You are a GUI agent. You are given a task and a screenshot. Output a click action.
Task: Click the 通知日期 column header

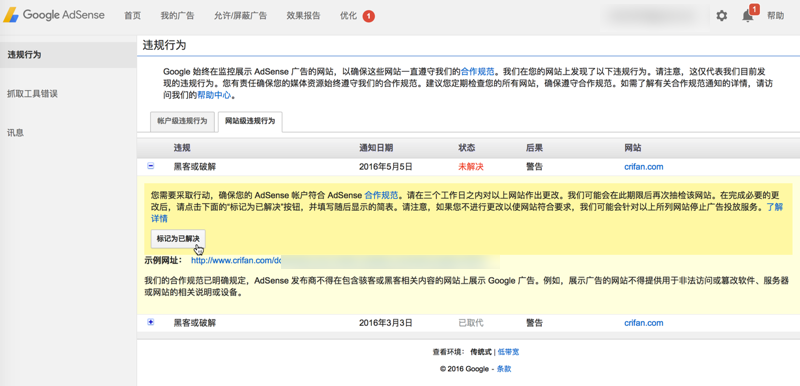(x=376, y=148)
